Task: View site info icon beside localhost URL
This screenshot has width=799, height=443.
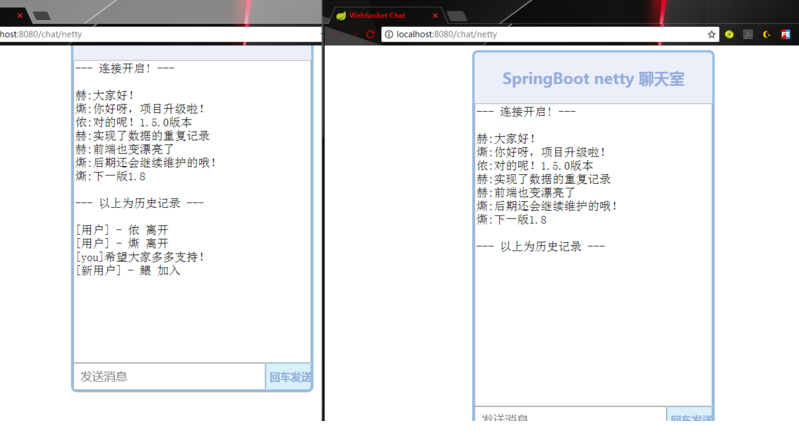Action: click(x=389, y=34)
